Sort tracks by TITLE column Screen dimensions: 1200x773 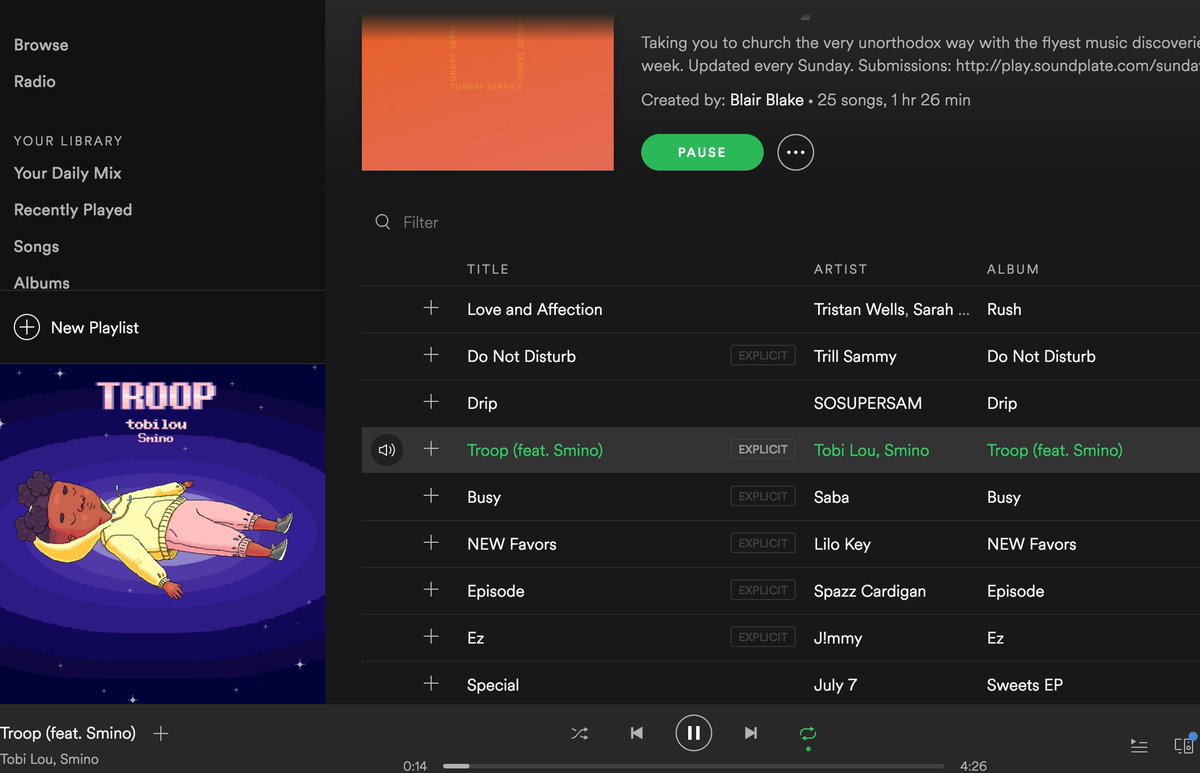click(x=488, y=269)
